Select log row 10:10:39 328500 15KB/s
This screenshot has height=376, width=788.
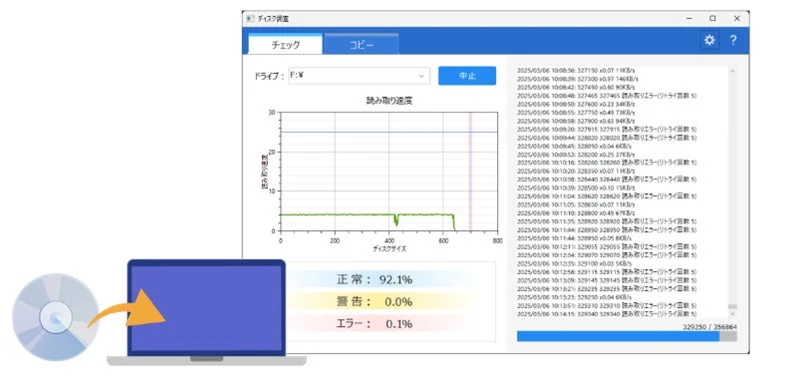point(576,187)
